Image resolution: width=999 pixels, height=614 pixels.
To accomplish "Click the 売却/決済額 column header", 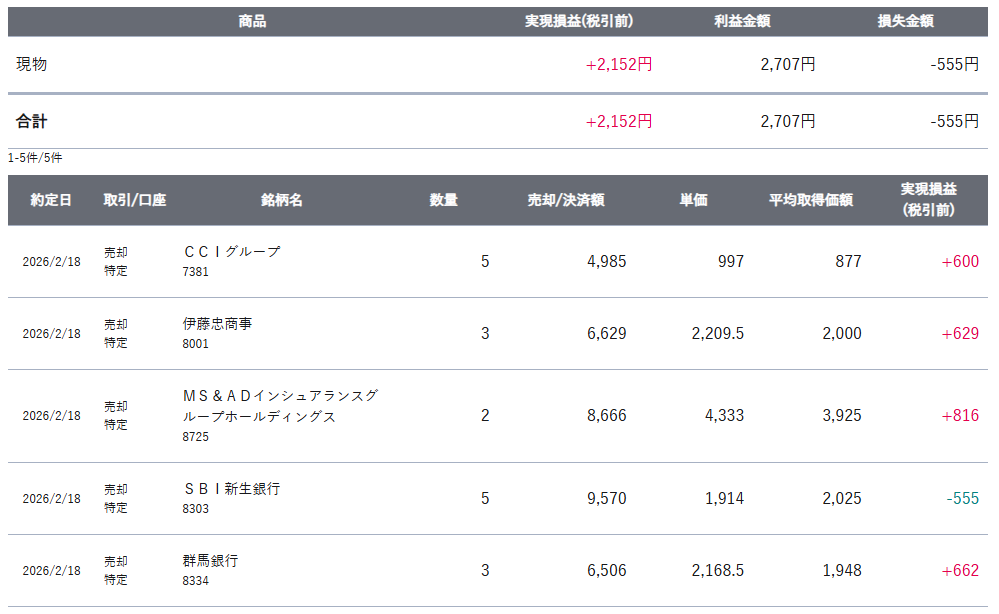I will click(x=566, y=200).
